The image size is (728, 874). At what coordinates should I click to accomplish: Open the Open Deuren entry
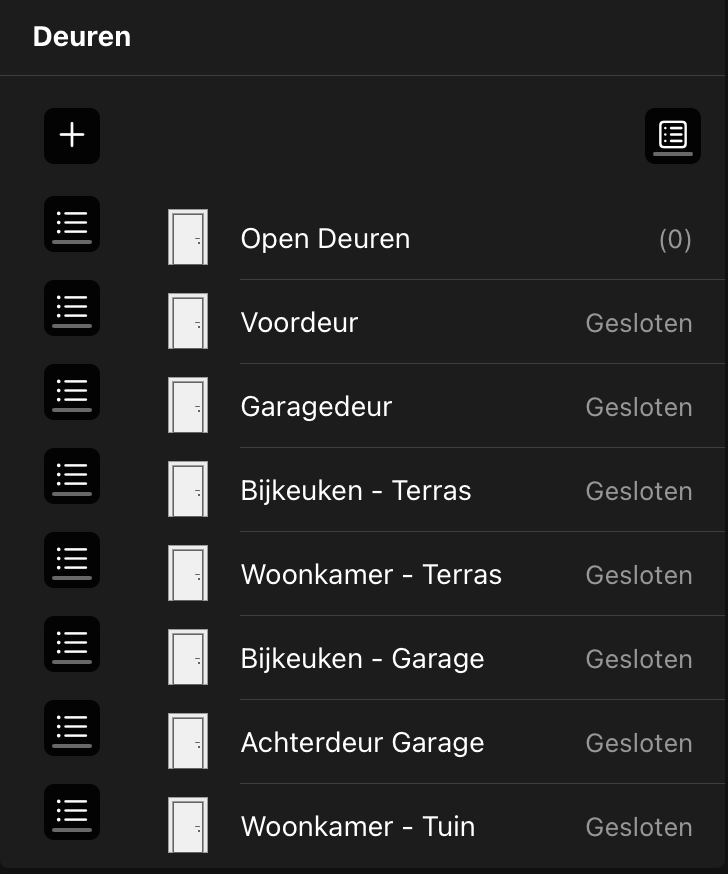click(x=325, y=239)
